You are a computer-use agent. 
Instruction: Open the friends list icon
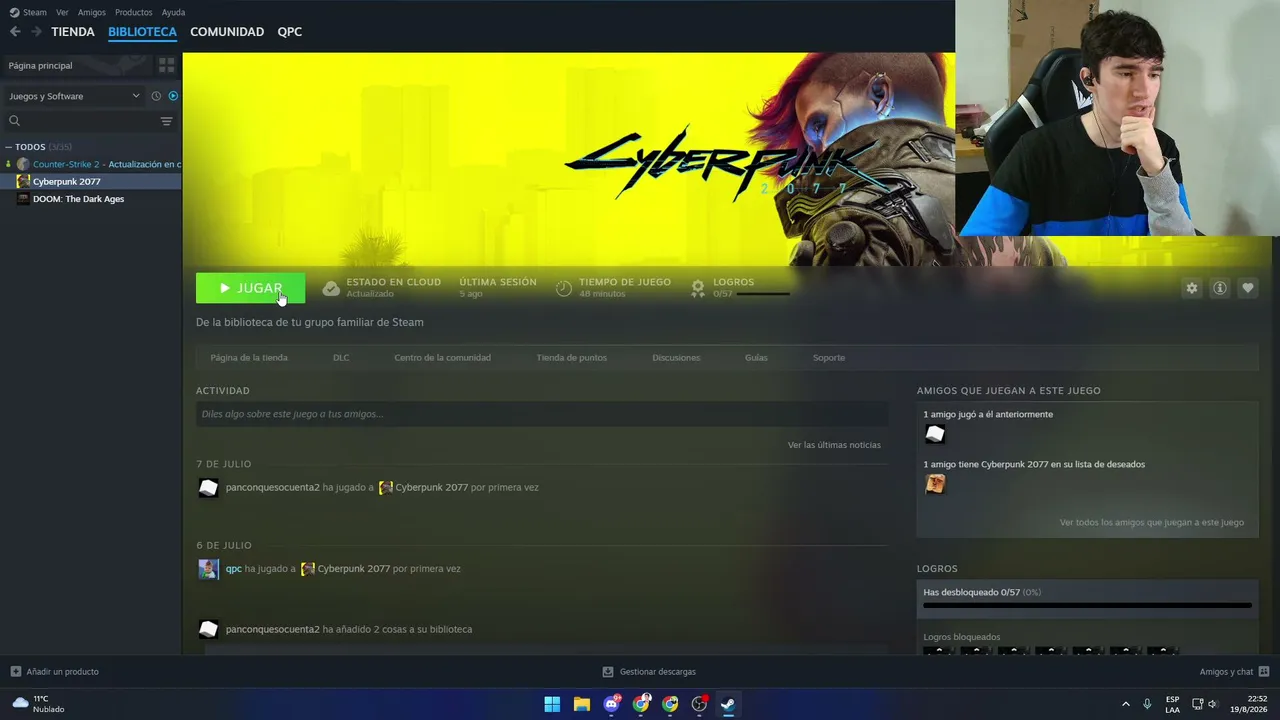point(1263,672)
